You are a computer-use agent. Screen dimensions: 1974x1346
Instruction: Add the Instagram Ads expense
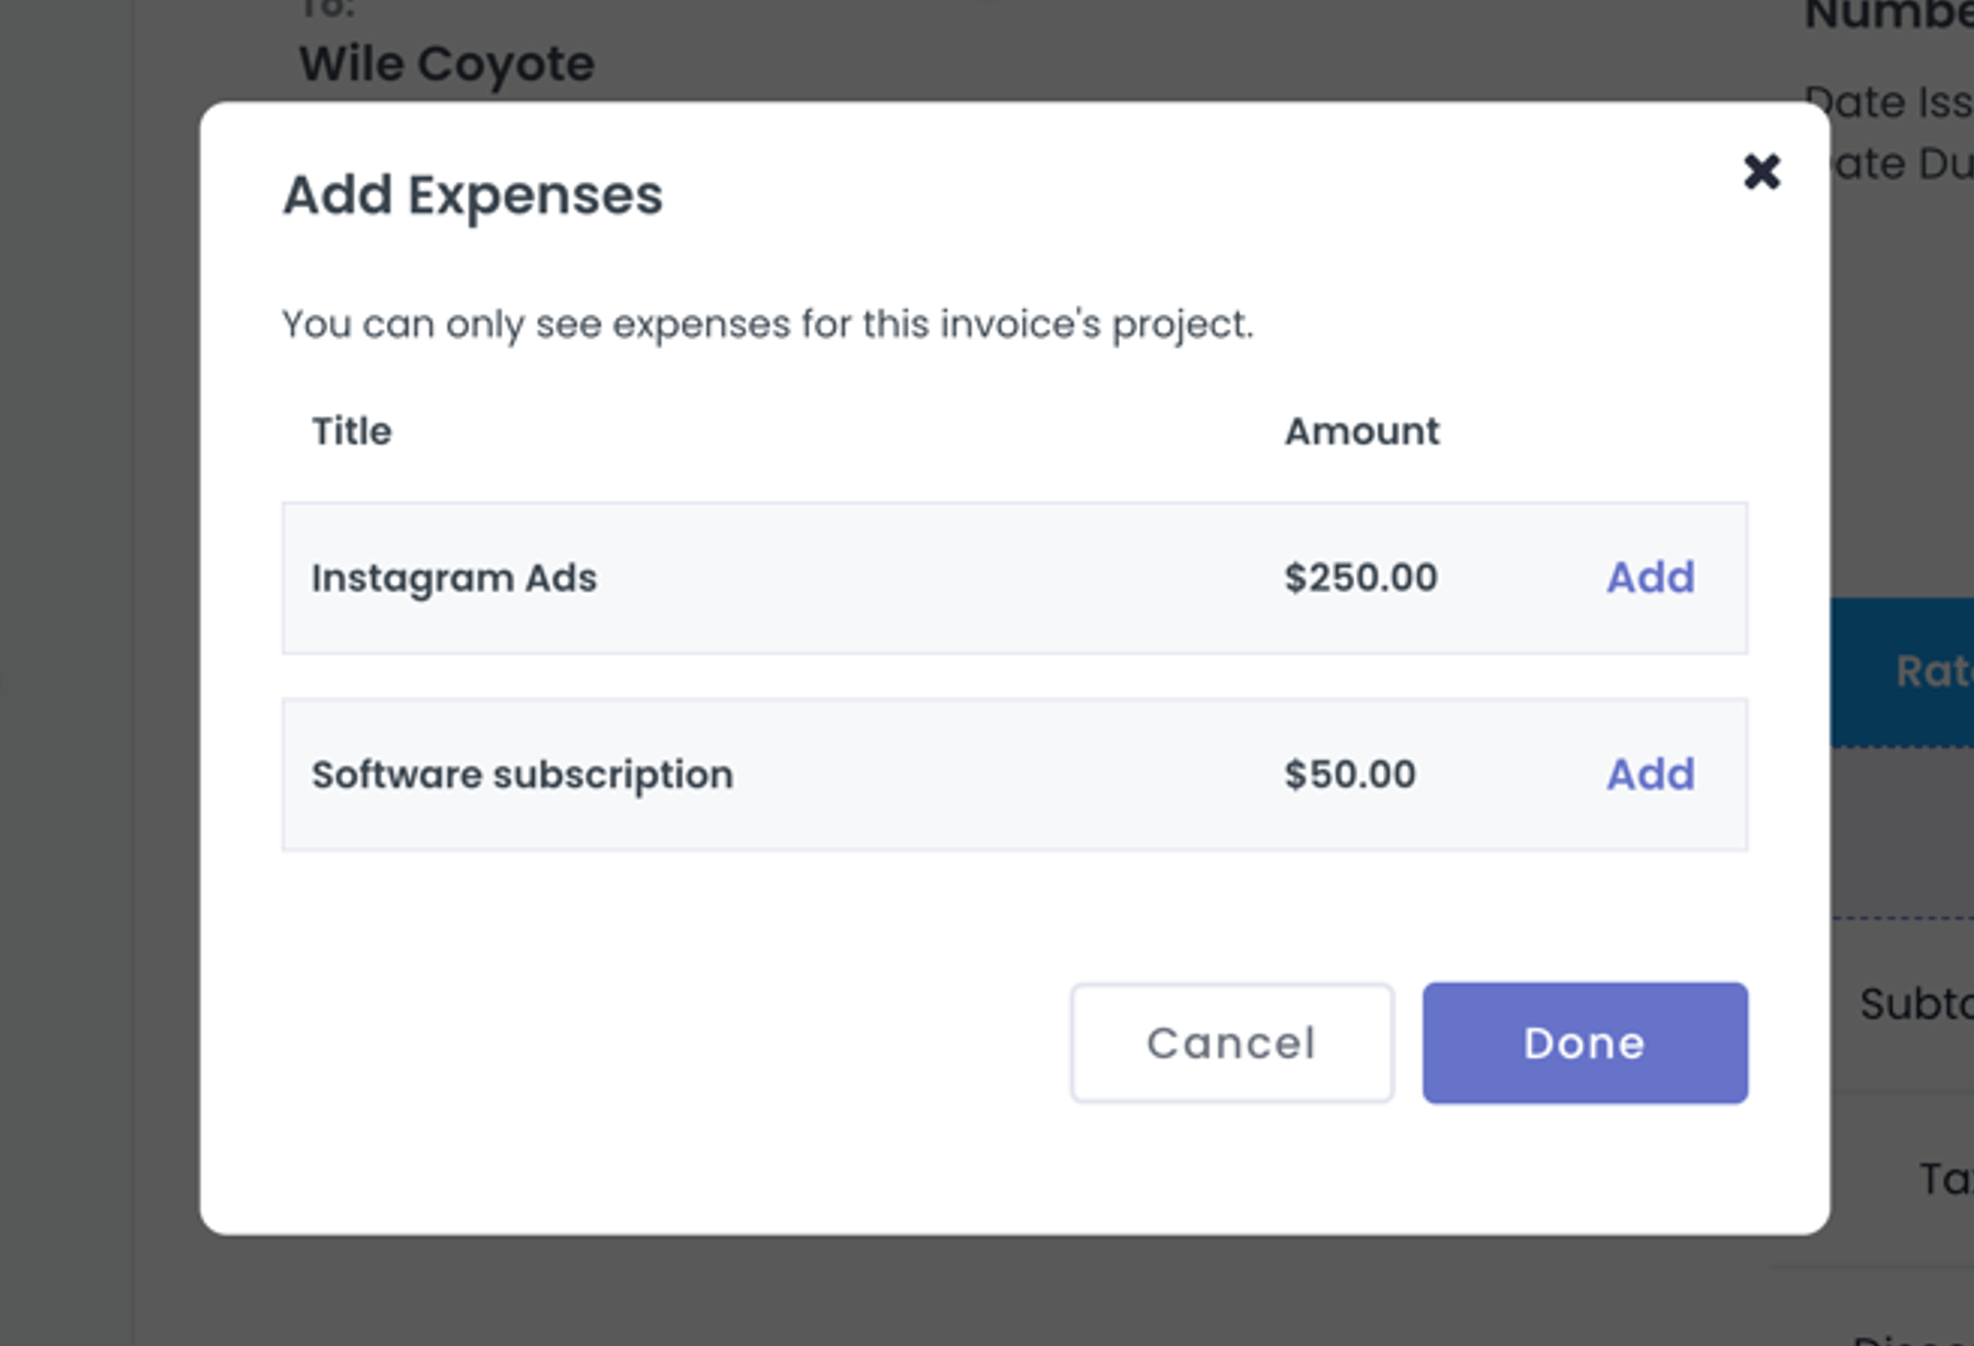click(1651, 577)
